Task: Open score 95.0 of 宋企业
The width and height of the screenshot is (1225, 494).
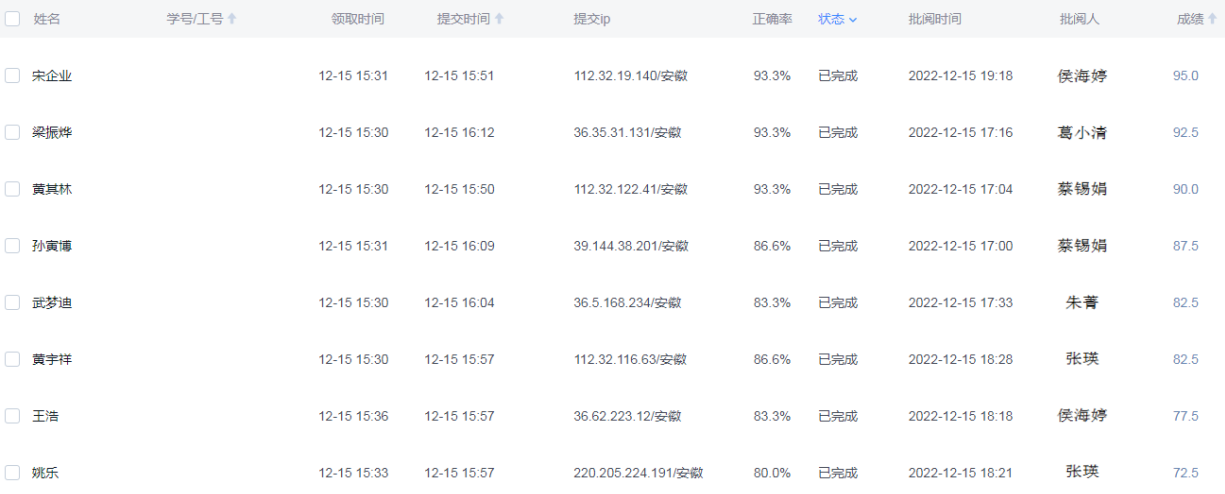Action: point(1185,76)
